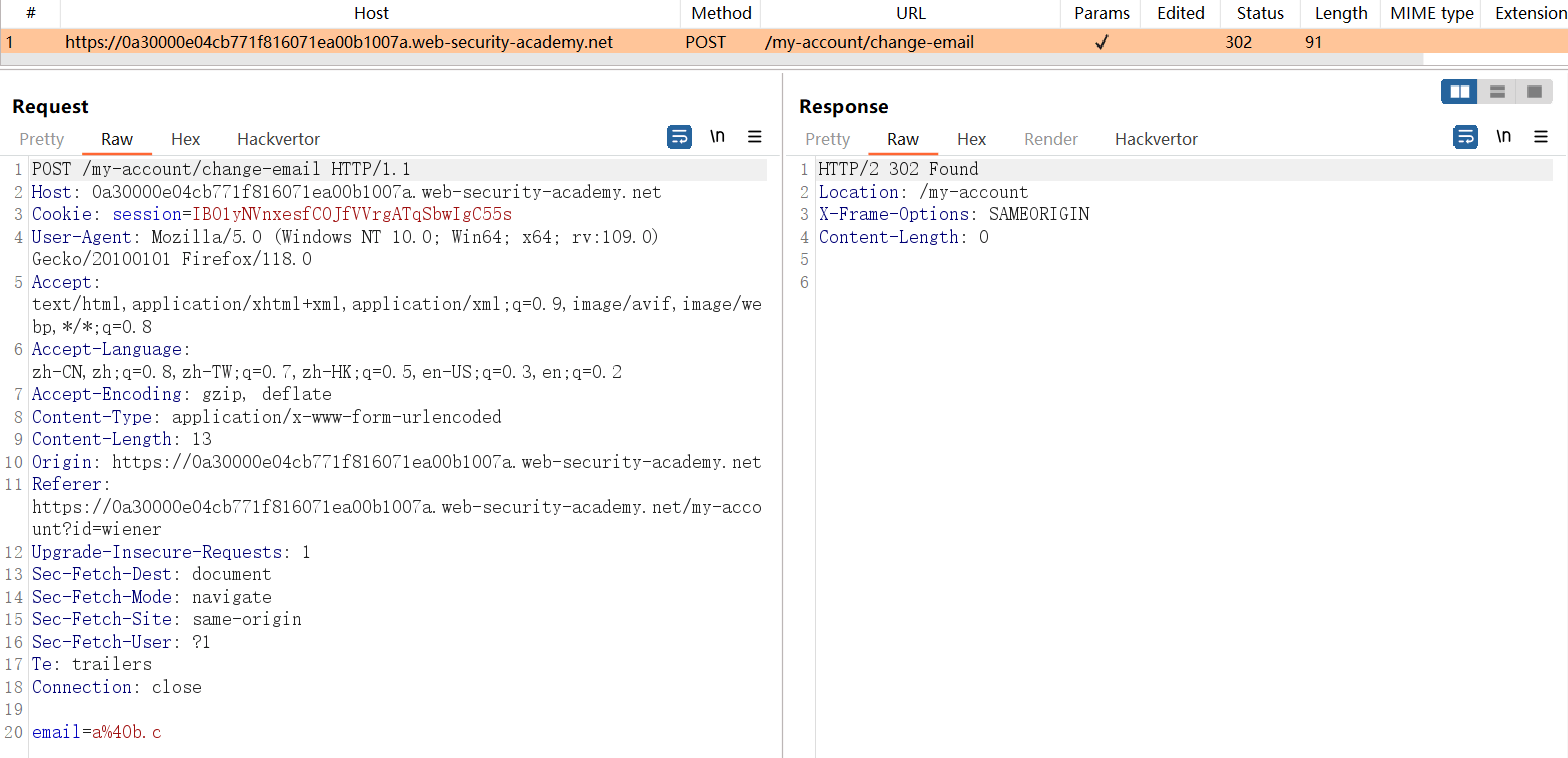1568x758 pixels.
Task: Switch to side-by-side split layout
Action: coord(1460,92)
